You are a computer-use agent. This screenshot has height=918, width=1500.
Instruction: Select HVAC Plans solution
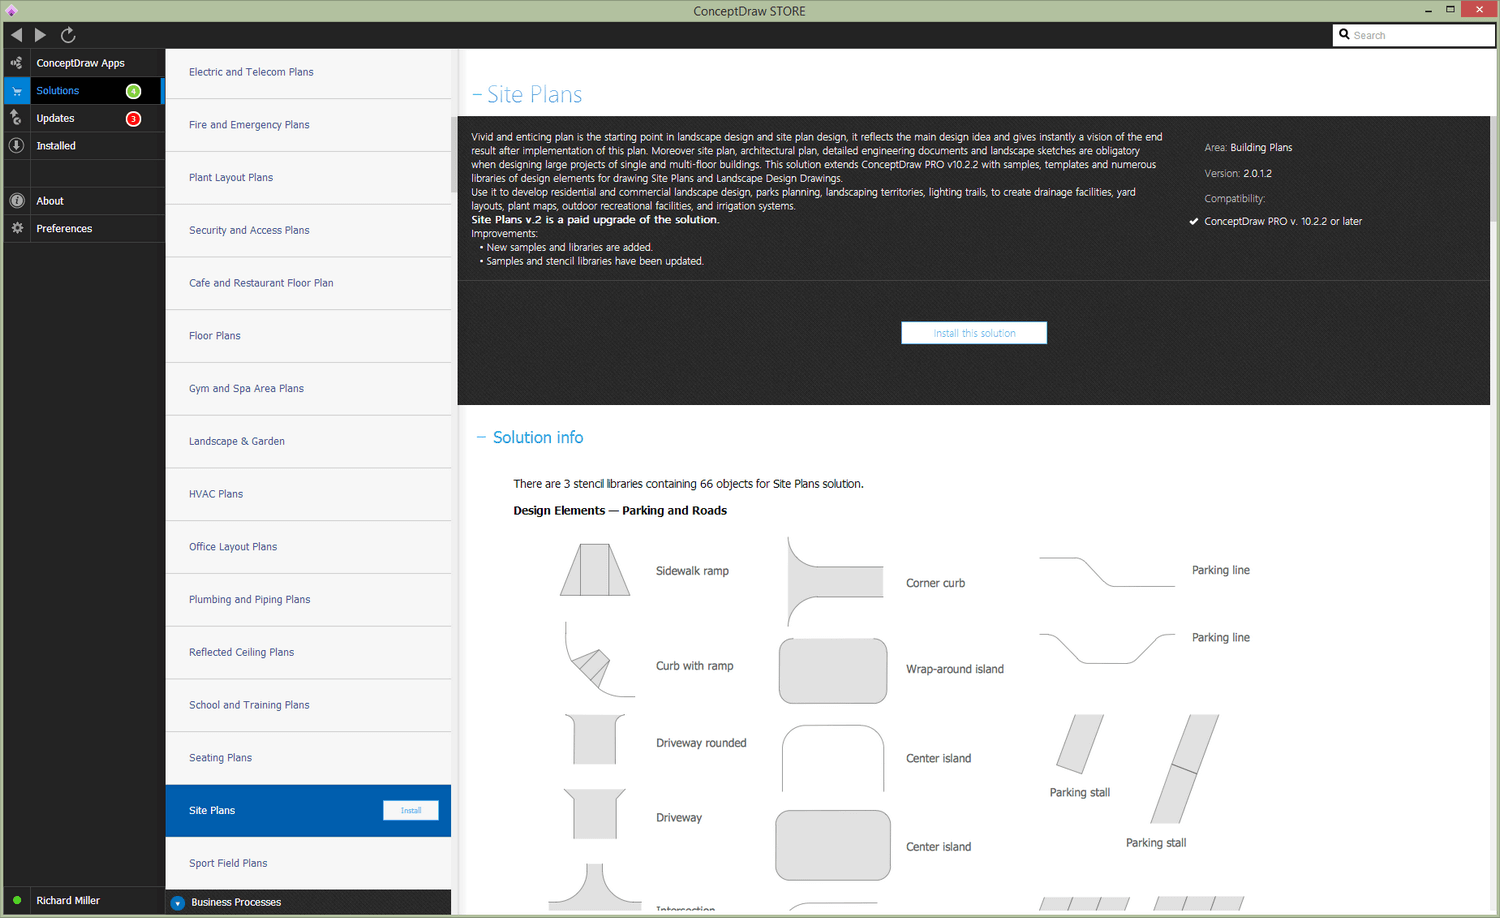[308, 494]
